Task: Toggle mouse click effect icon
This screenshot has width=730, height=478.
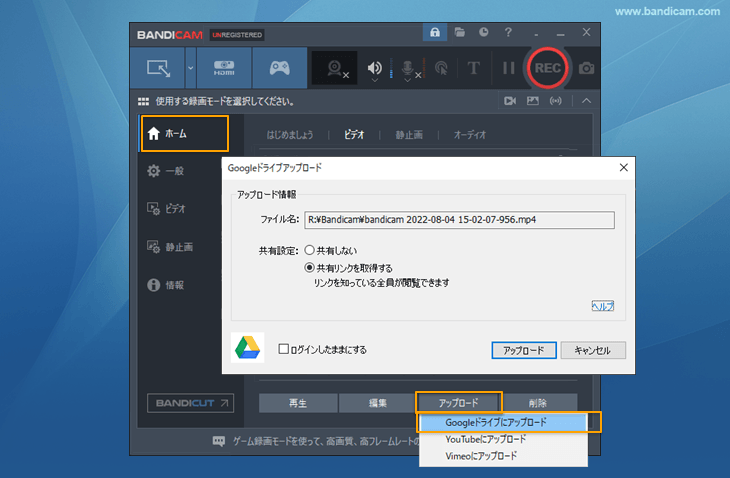Action: (441, 68)
